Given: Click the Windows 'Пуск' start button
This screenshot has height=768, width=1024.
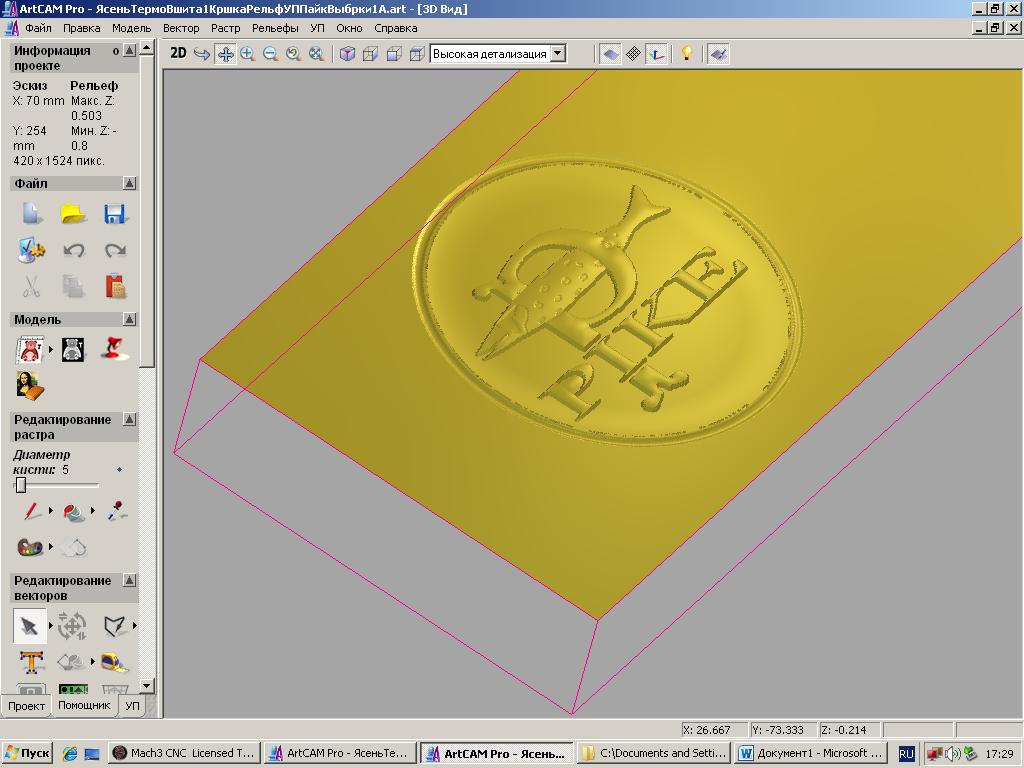Looking at the screenshot, I should pyautogui.click(x=27, y=754).
